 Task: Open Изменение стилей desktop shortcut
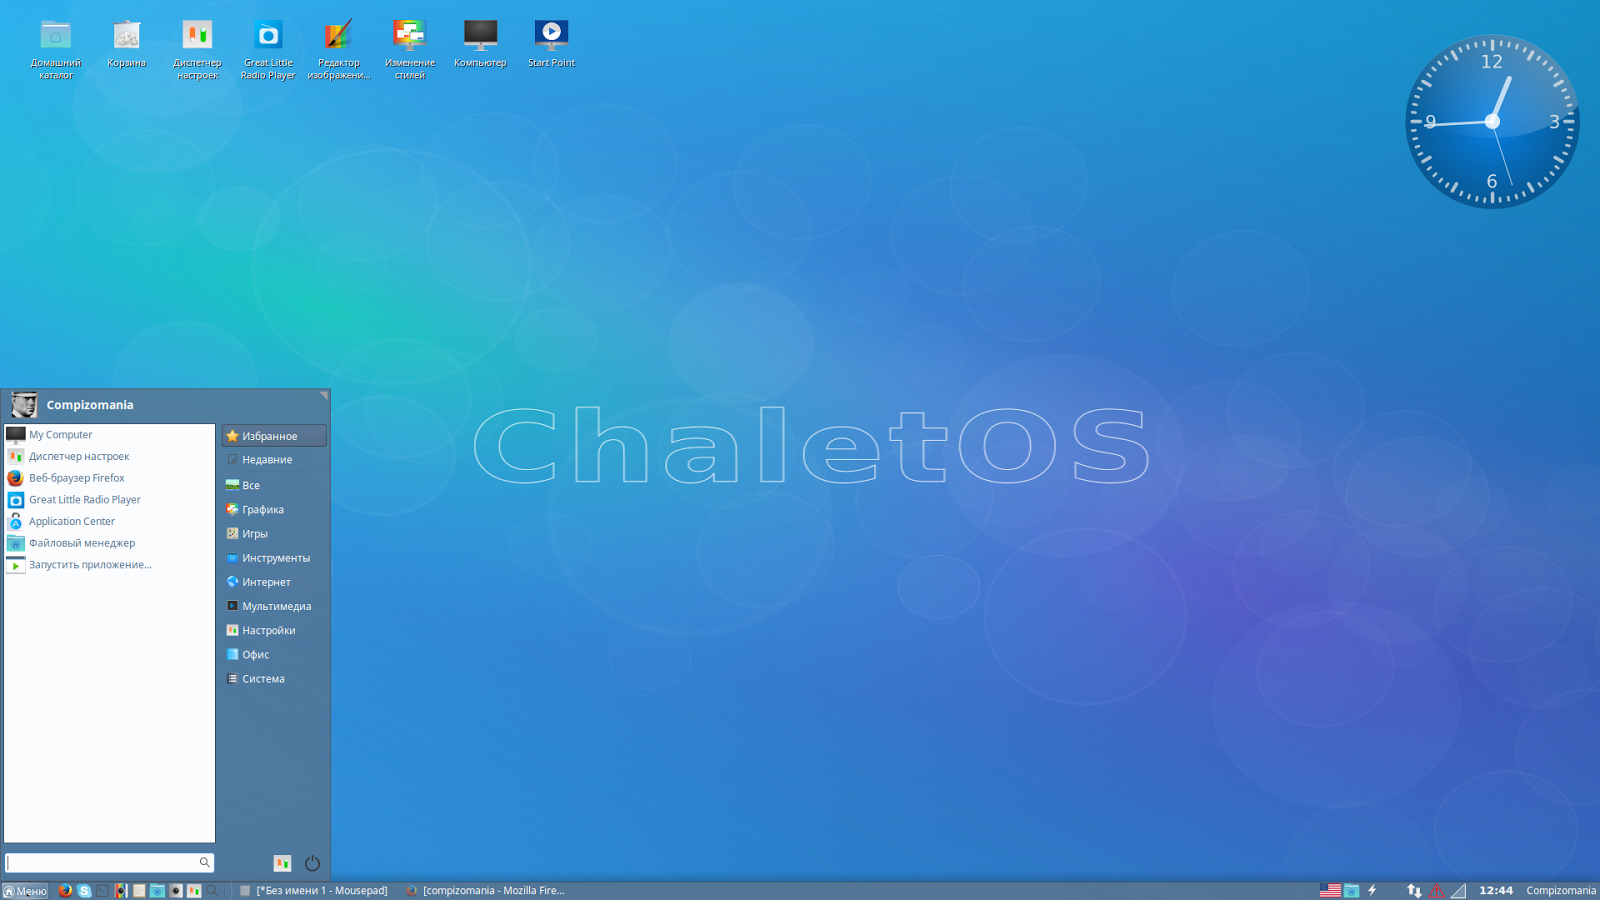(410, 50)
